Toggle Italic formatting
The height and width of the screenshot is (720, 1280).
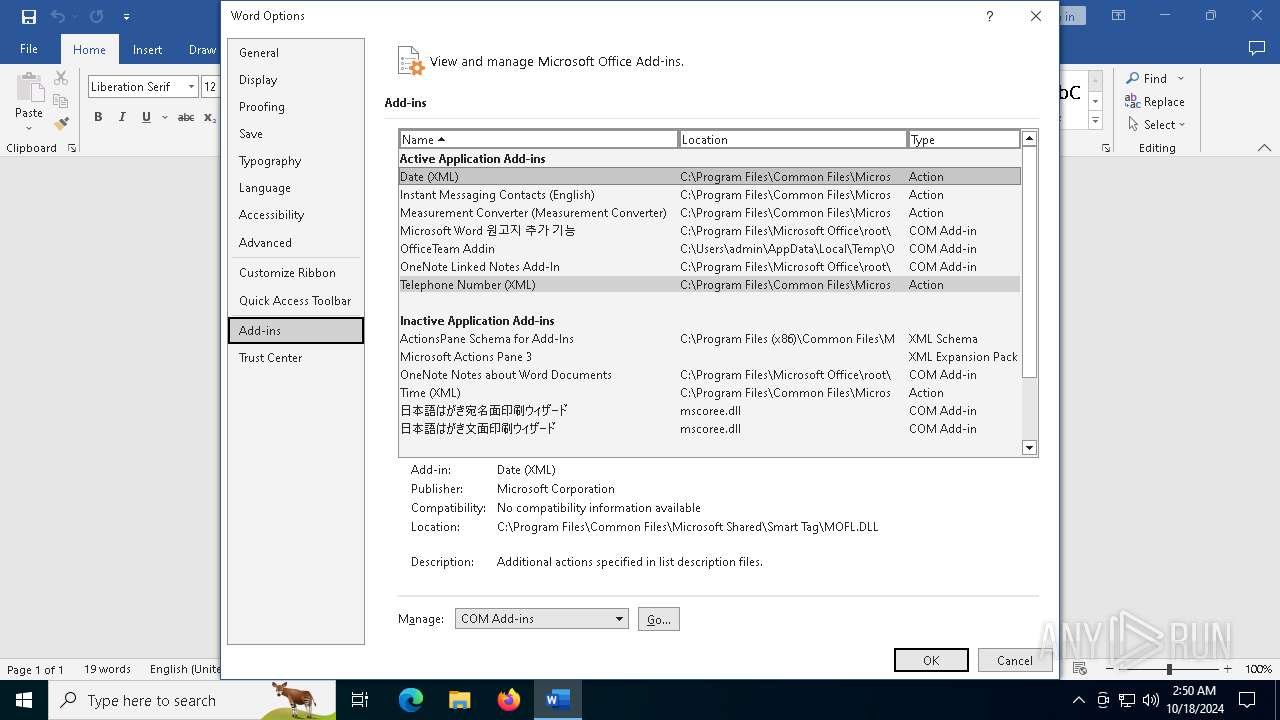tap(122, 117)
